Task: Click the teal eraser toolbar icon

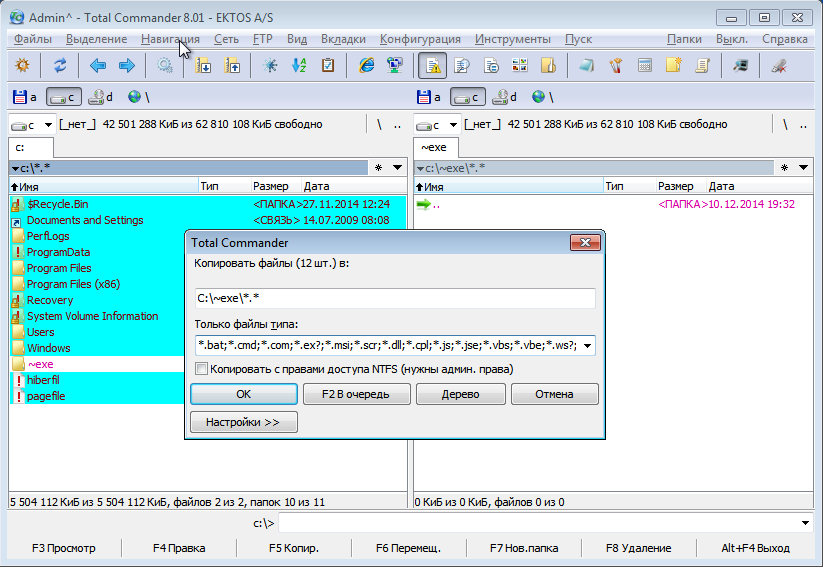Action: pos(587,66)
